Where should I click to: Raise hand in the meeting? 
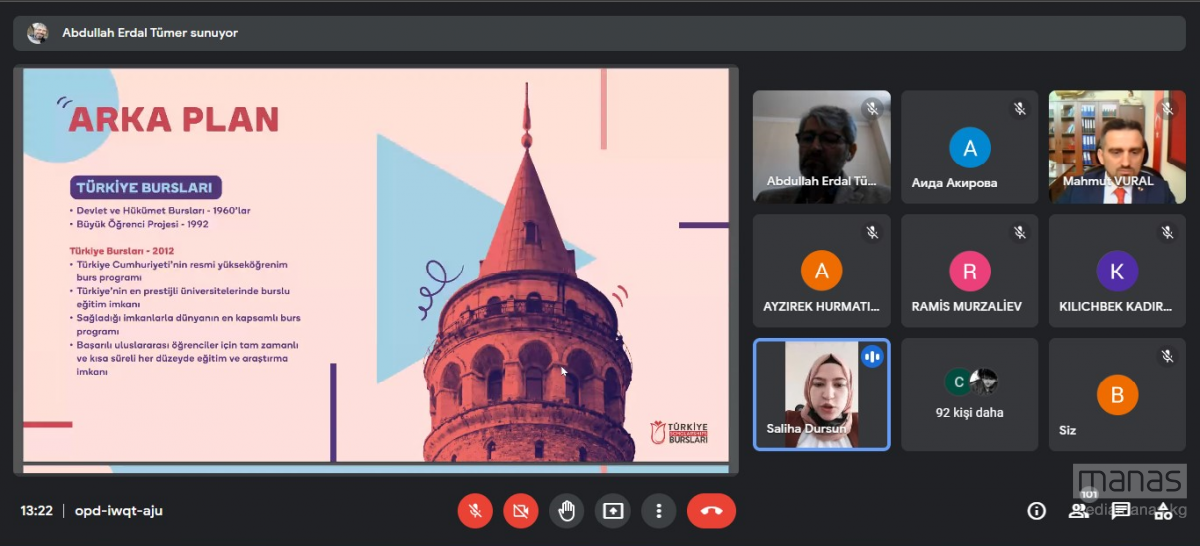pyautogui.click(x=567, y=511)
